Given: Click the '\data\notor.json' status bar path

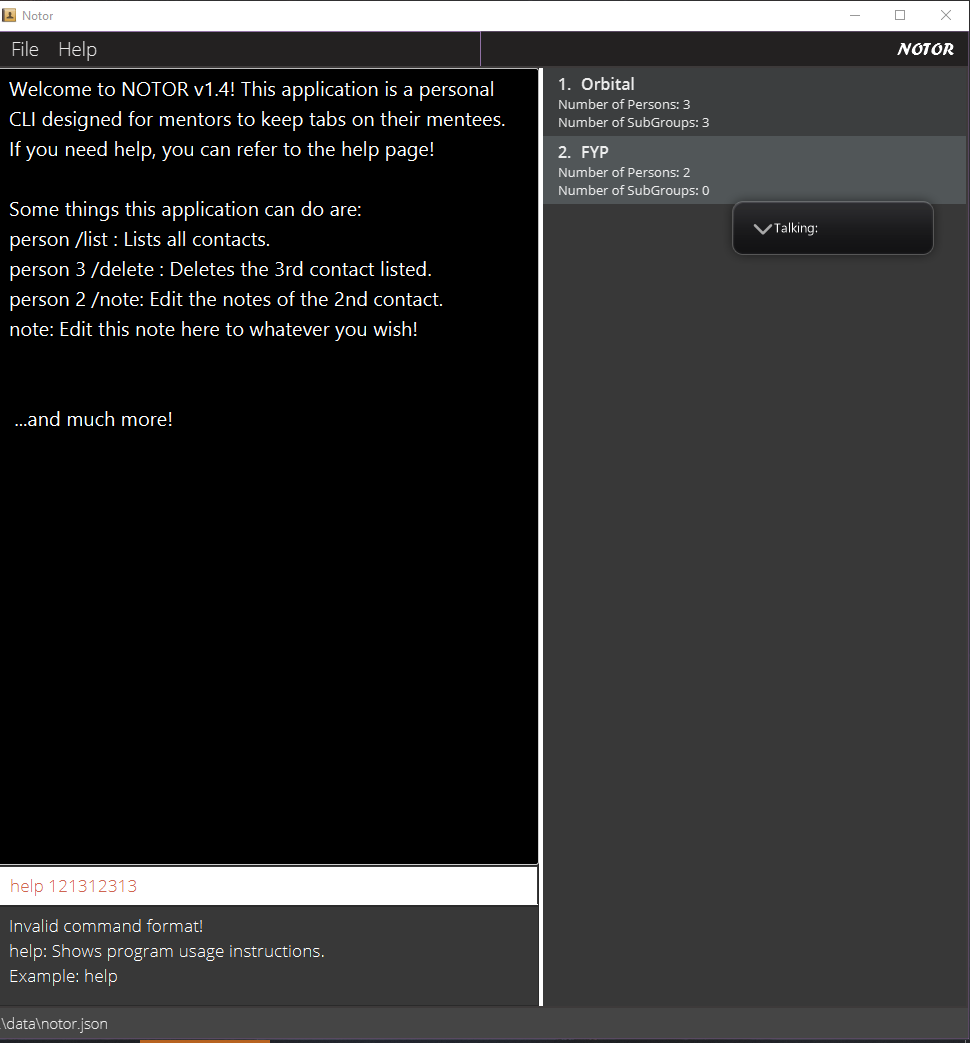Looking at the screenshot, I should point(54,1024).
